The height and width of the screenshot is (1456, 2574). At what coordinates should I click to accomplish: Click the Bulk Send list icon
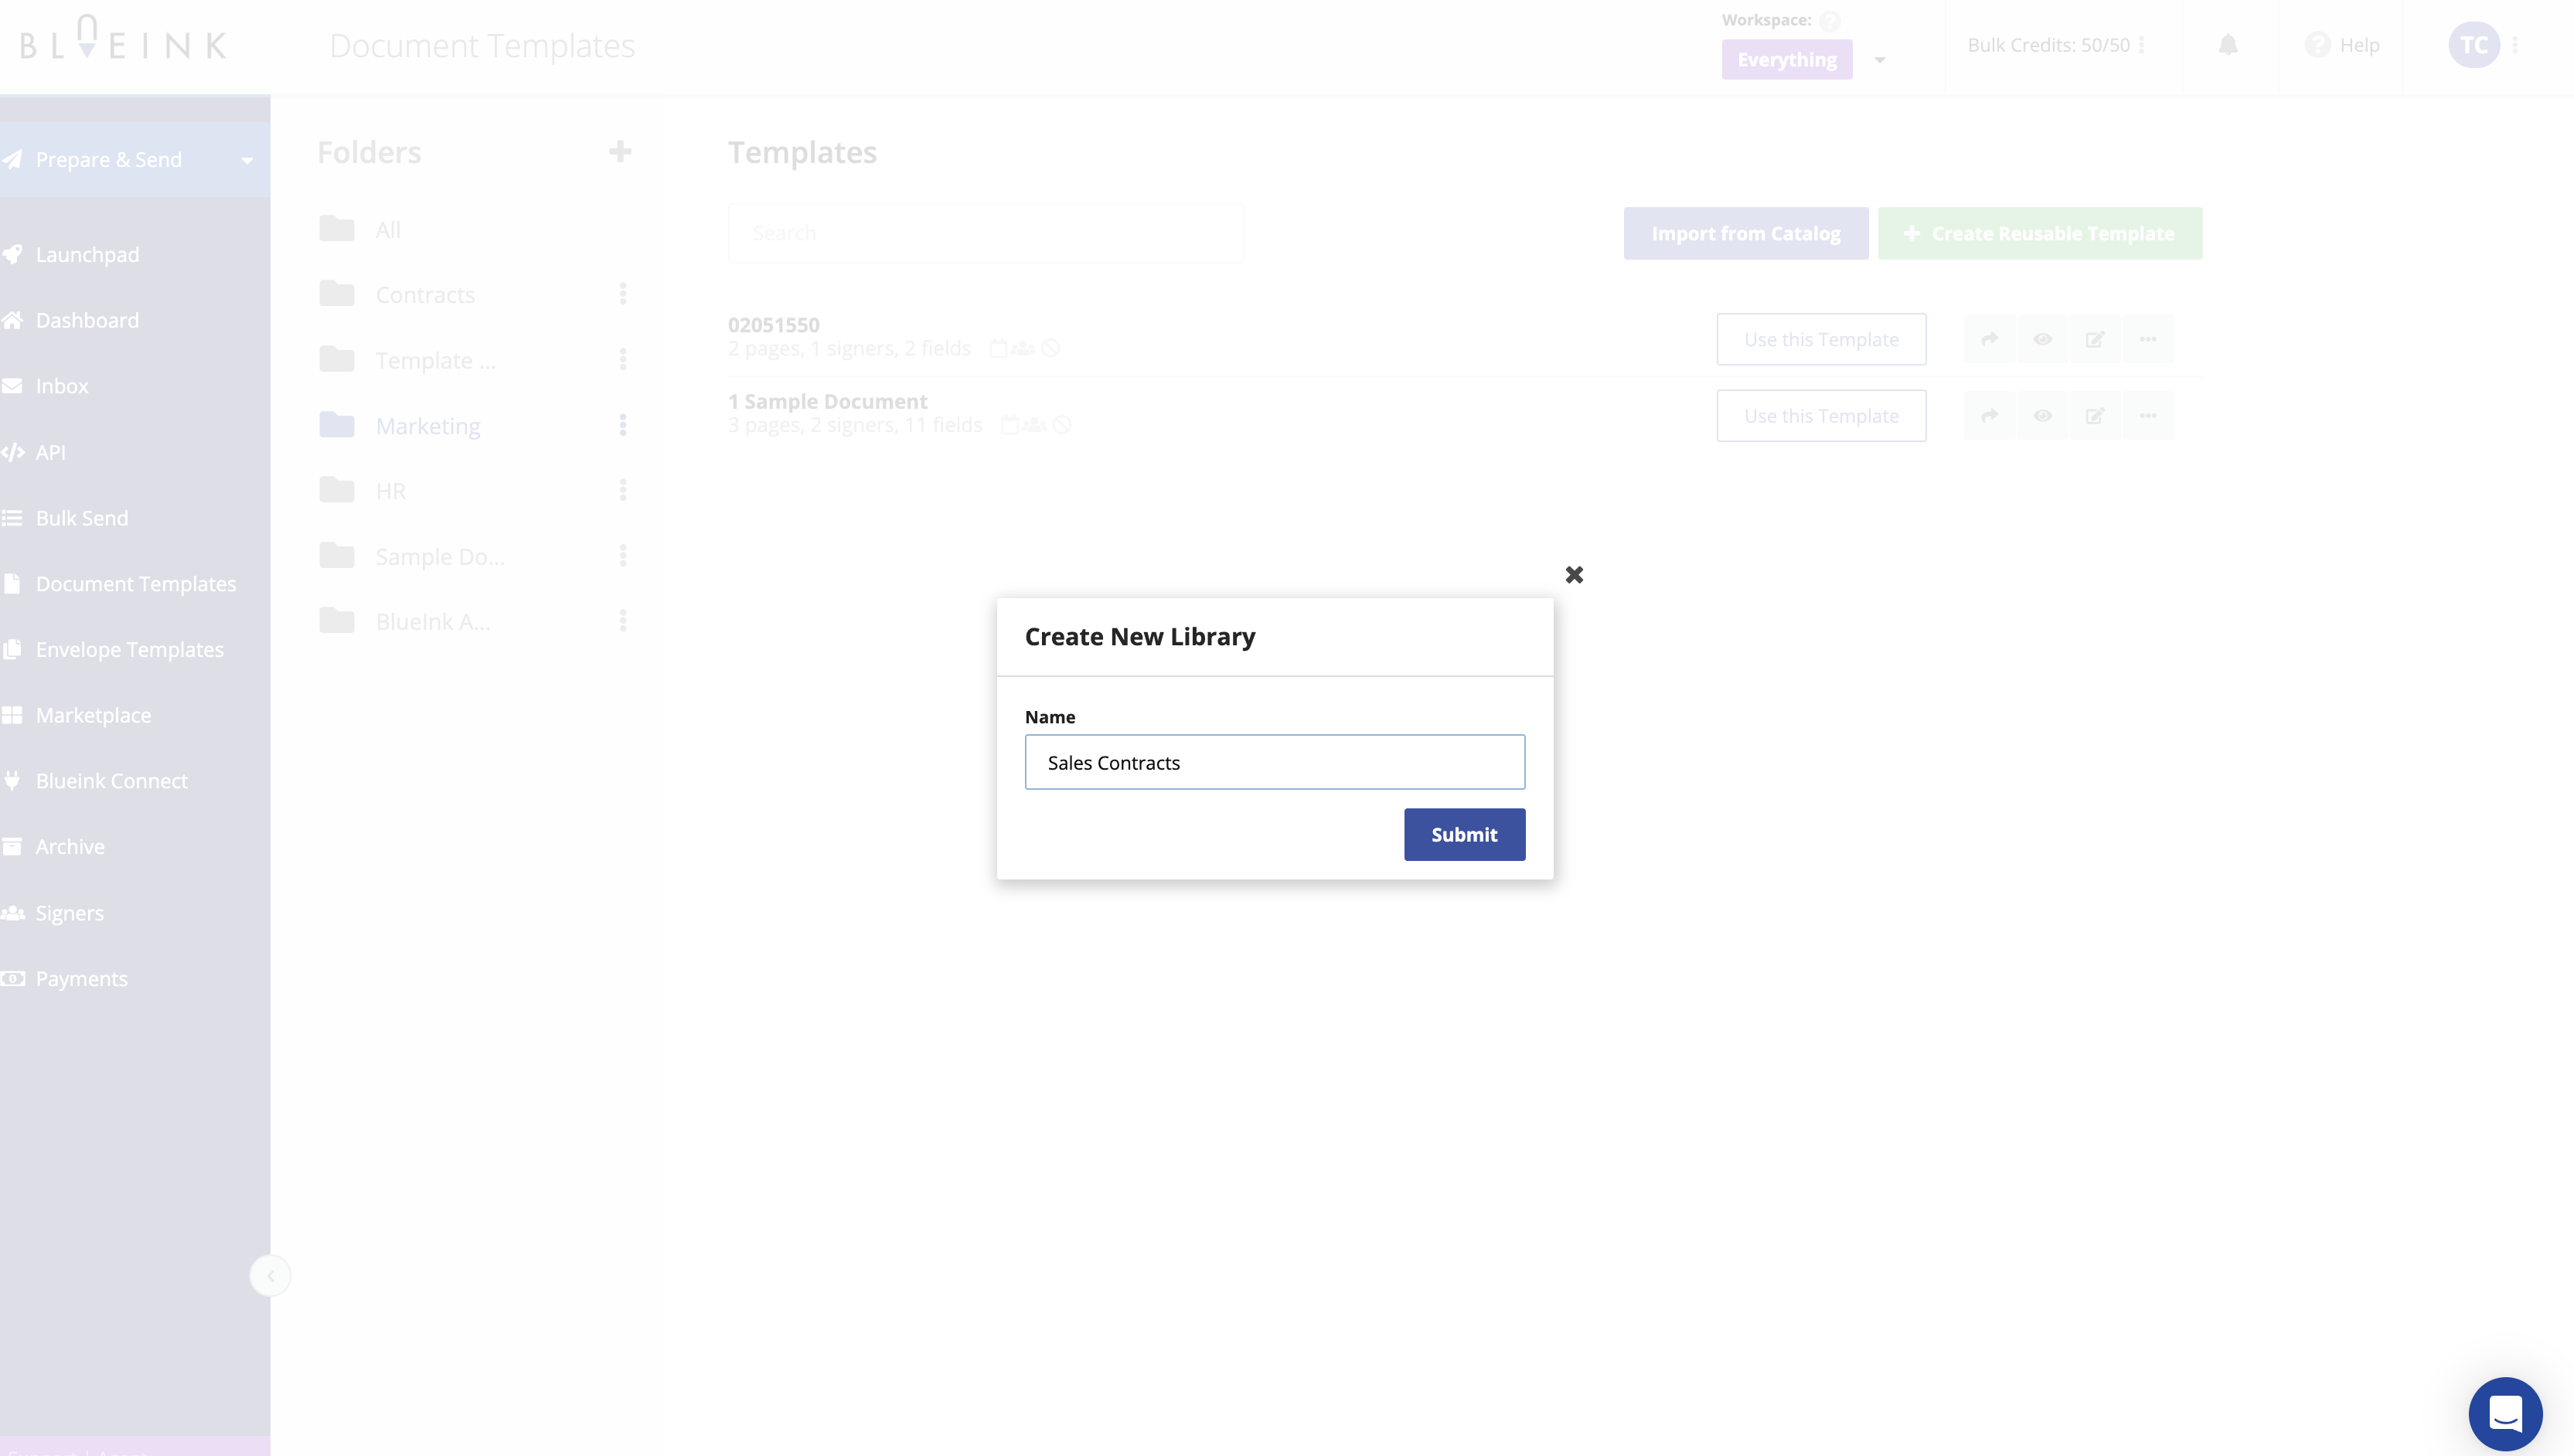(12, 518)
